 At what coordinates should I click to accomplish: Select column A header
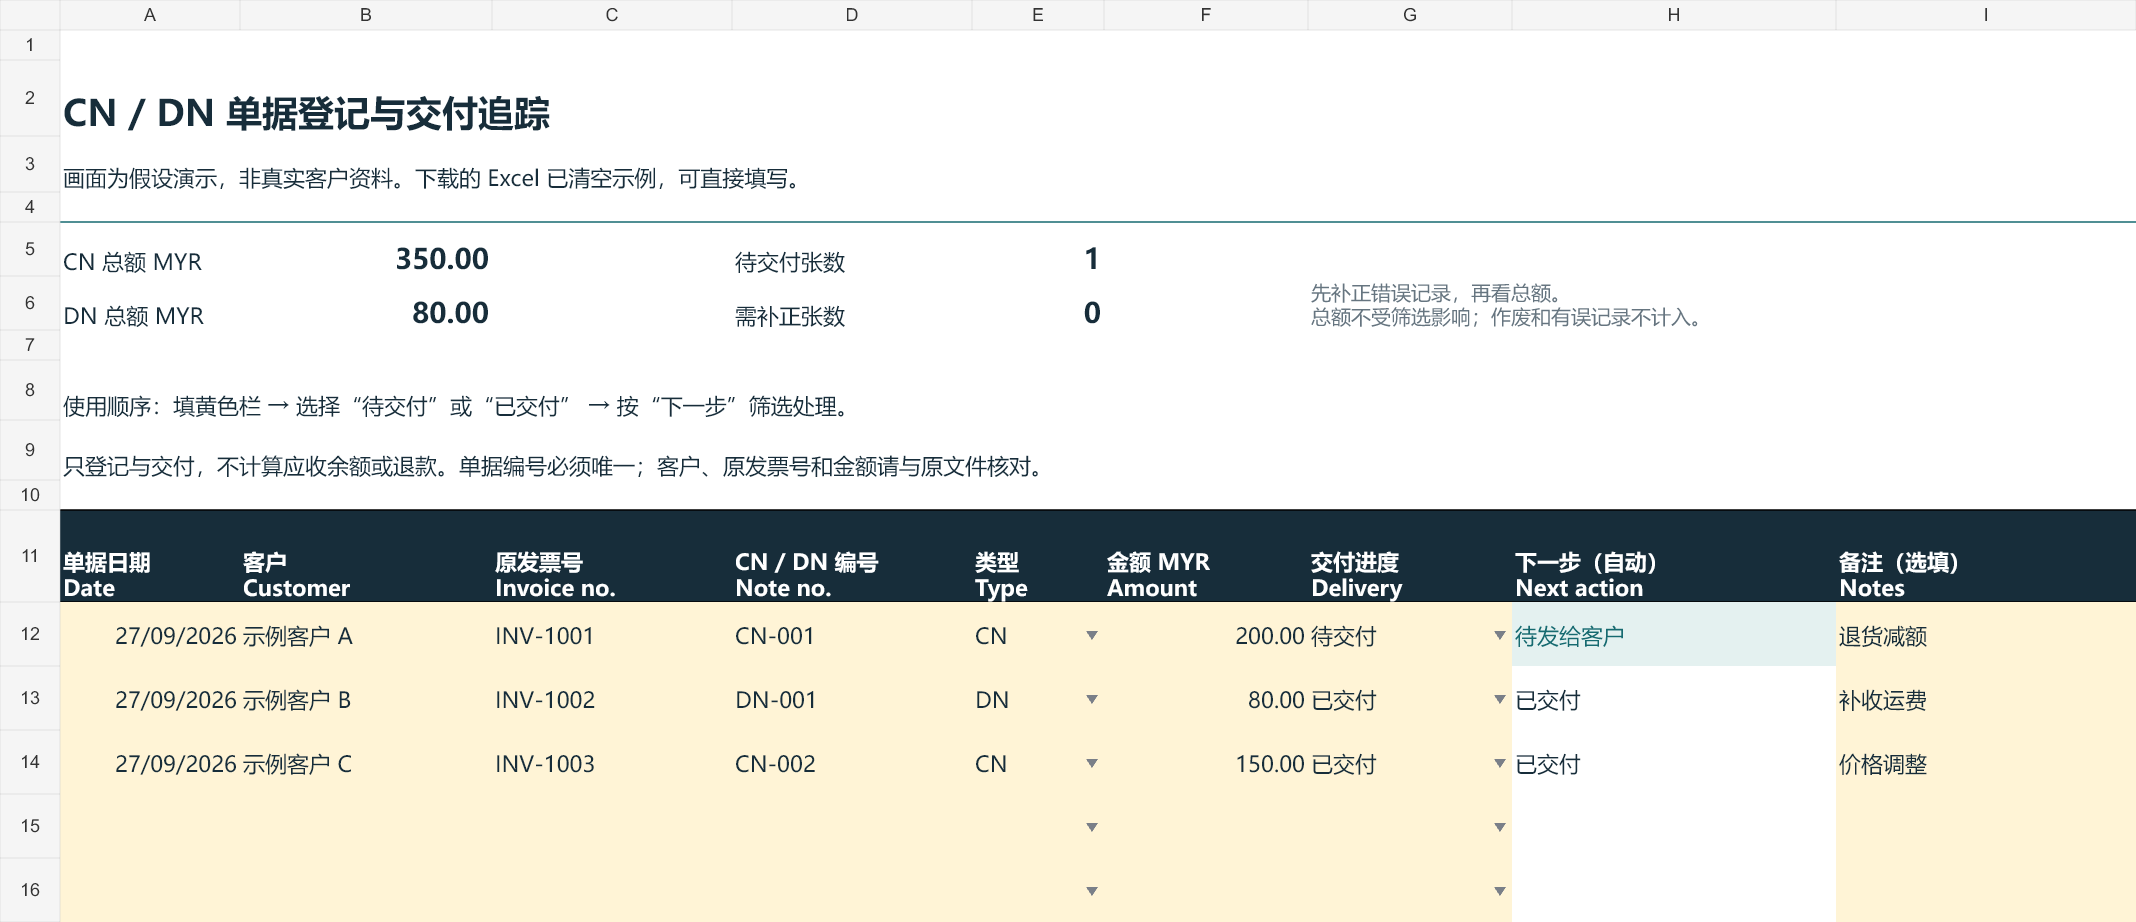pos(150,15)
